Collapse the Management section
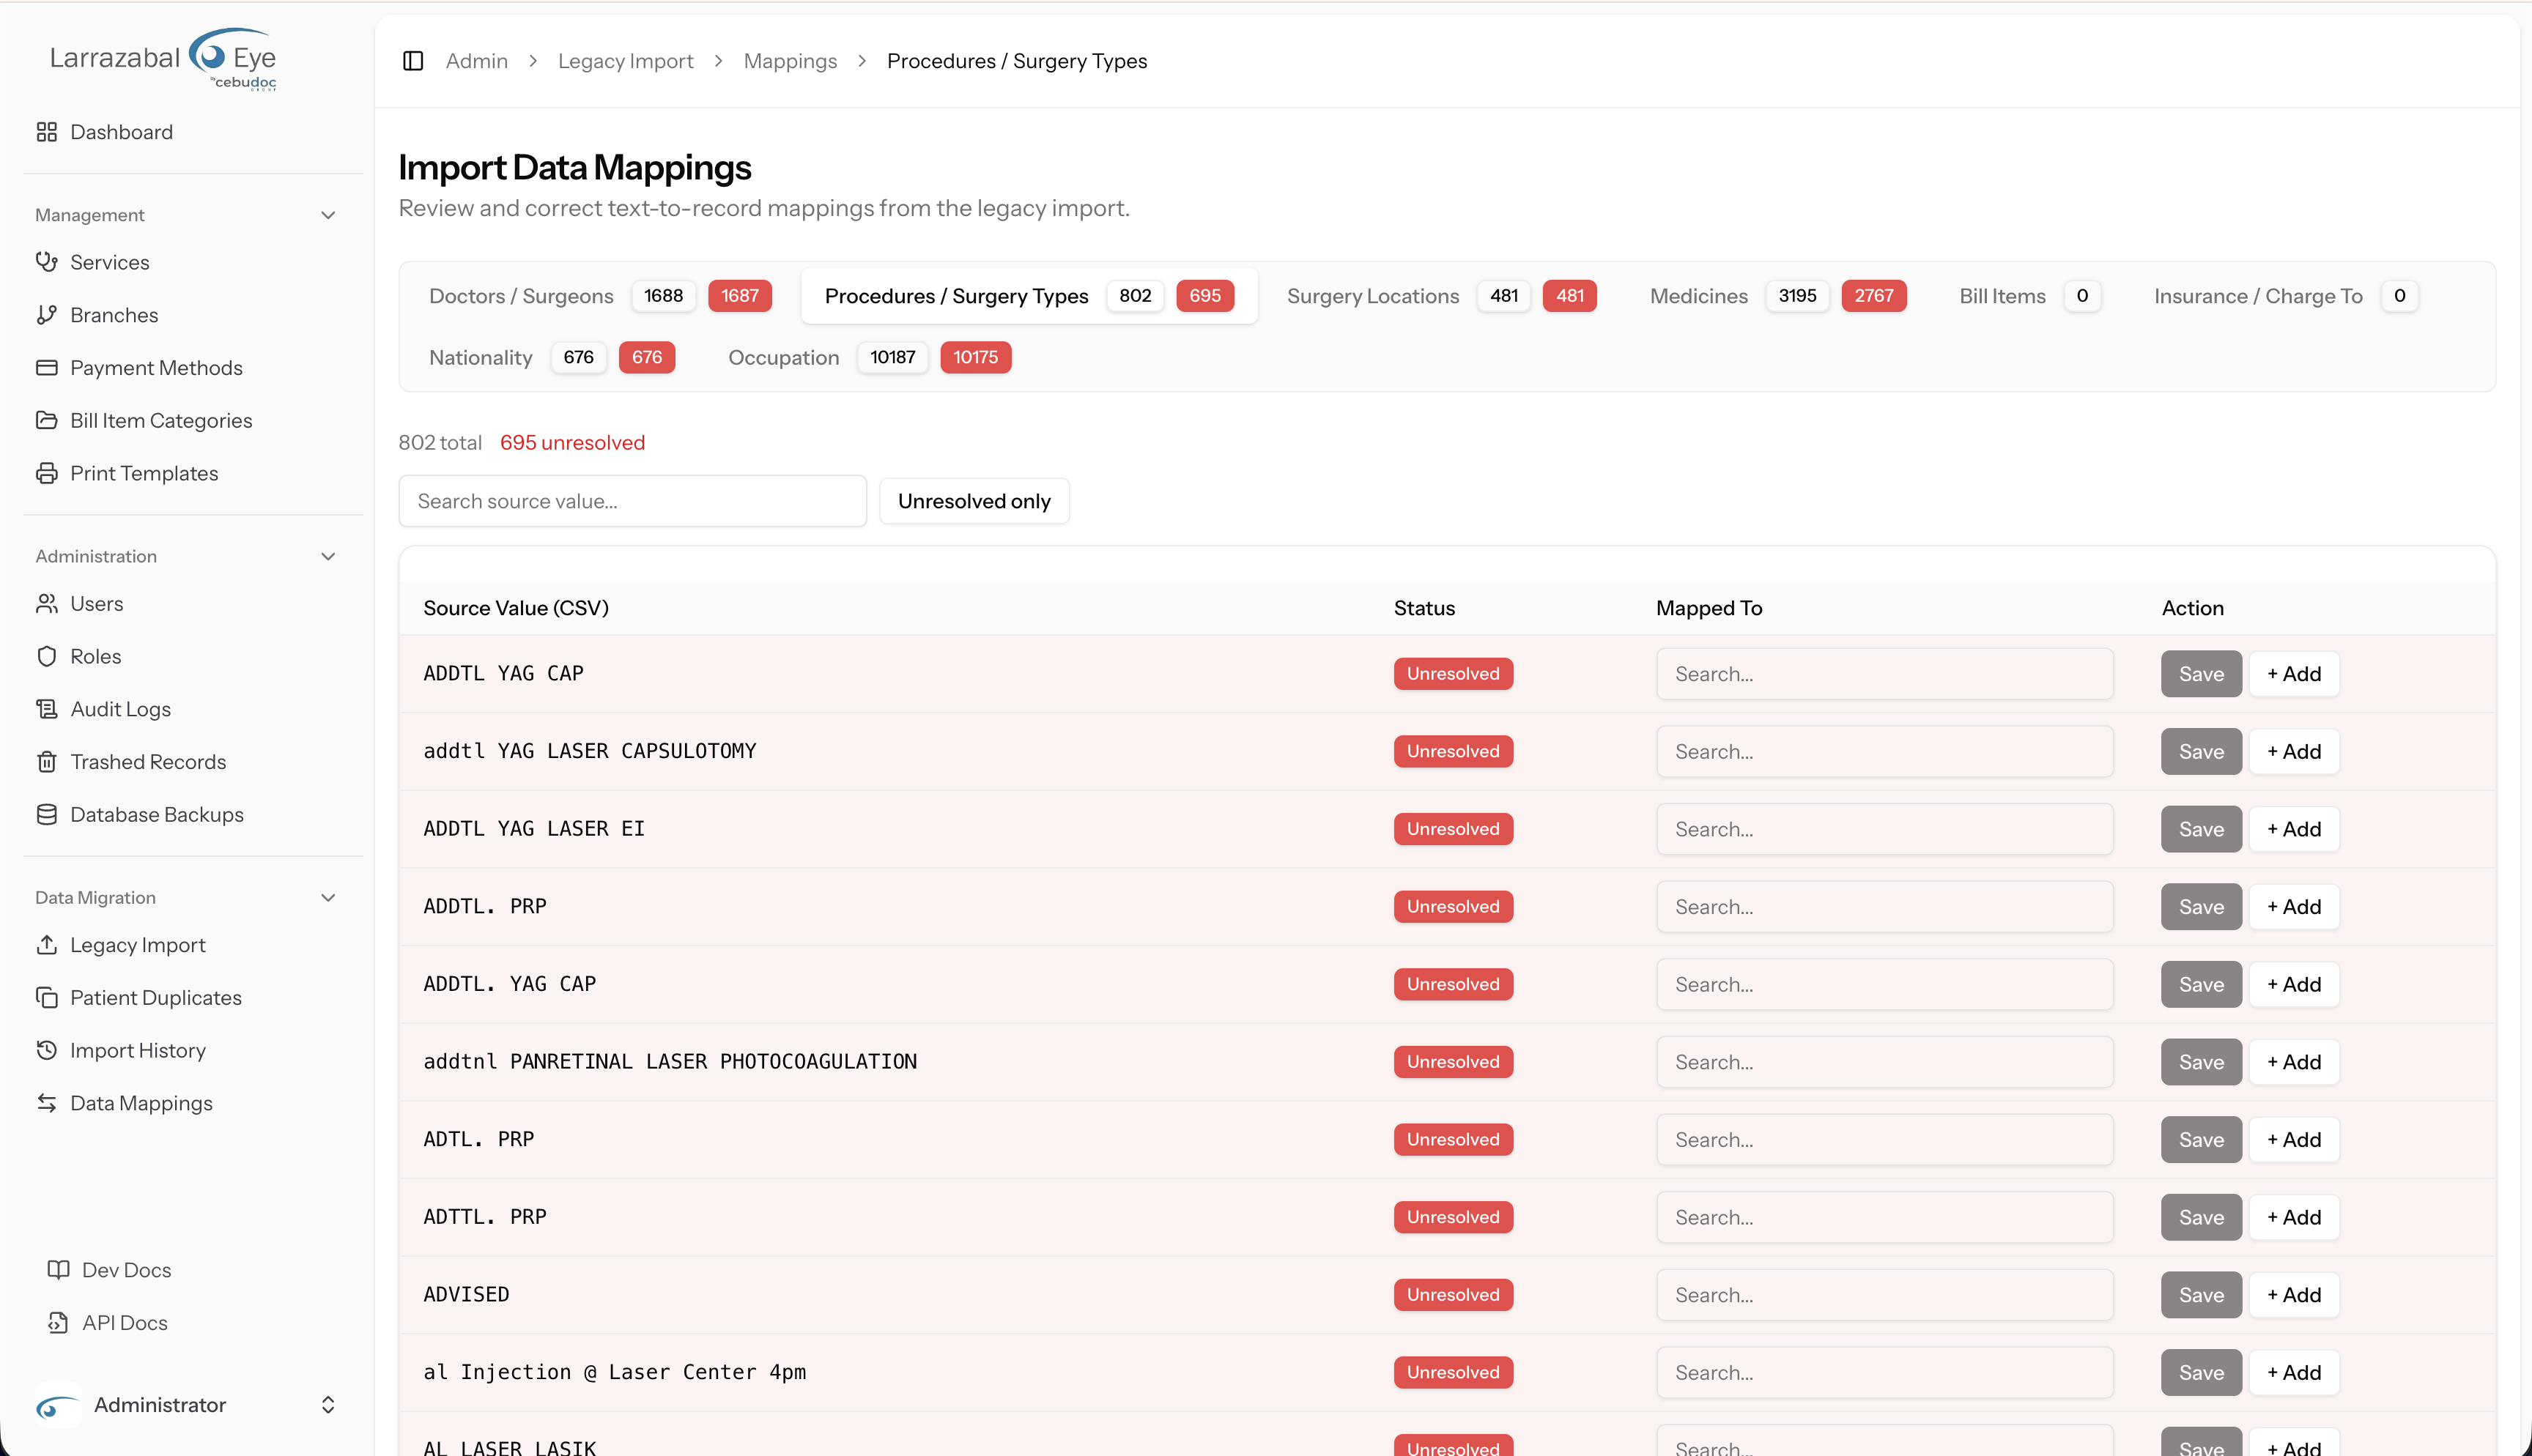This screenshot has width=2532, height=1456. [328, 215]
